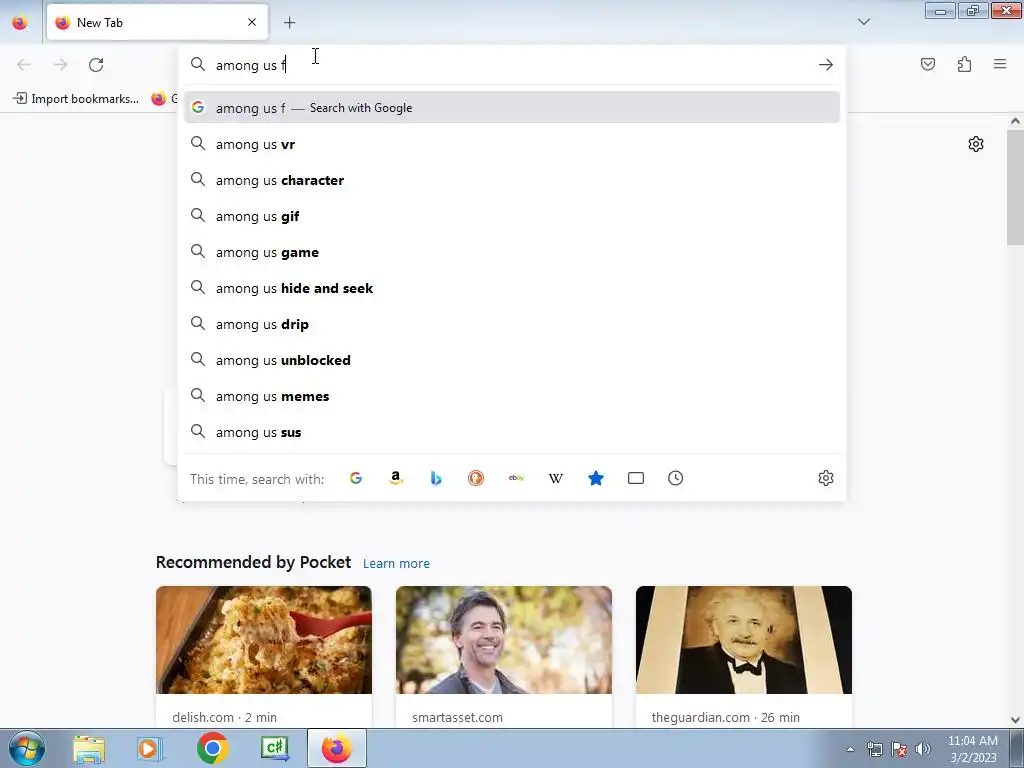Viewport: 1024px width, 768px height.
Task: Go back one page
Action: point(24,65)
